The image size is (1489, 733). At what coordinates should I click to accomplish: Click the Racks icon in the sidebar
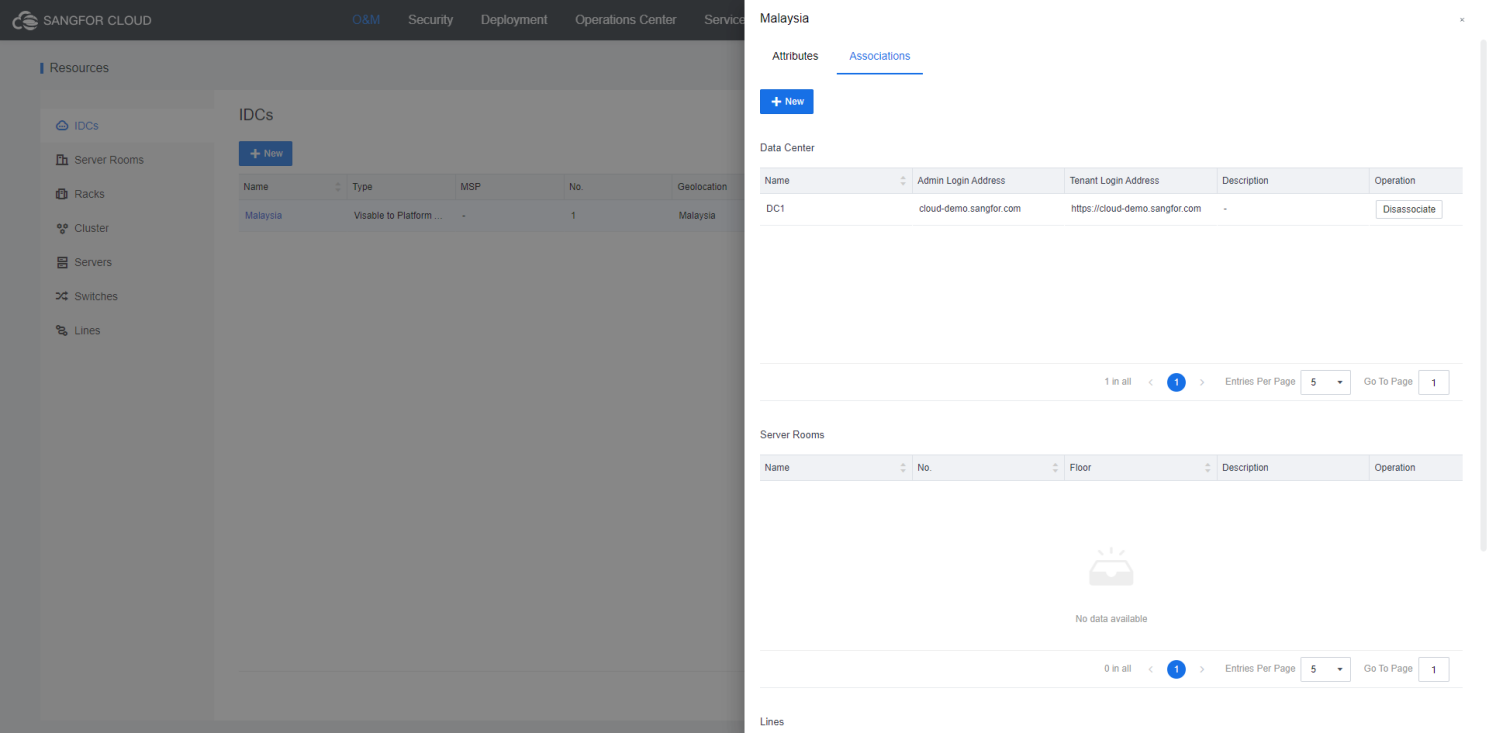[62, 194]
